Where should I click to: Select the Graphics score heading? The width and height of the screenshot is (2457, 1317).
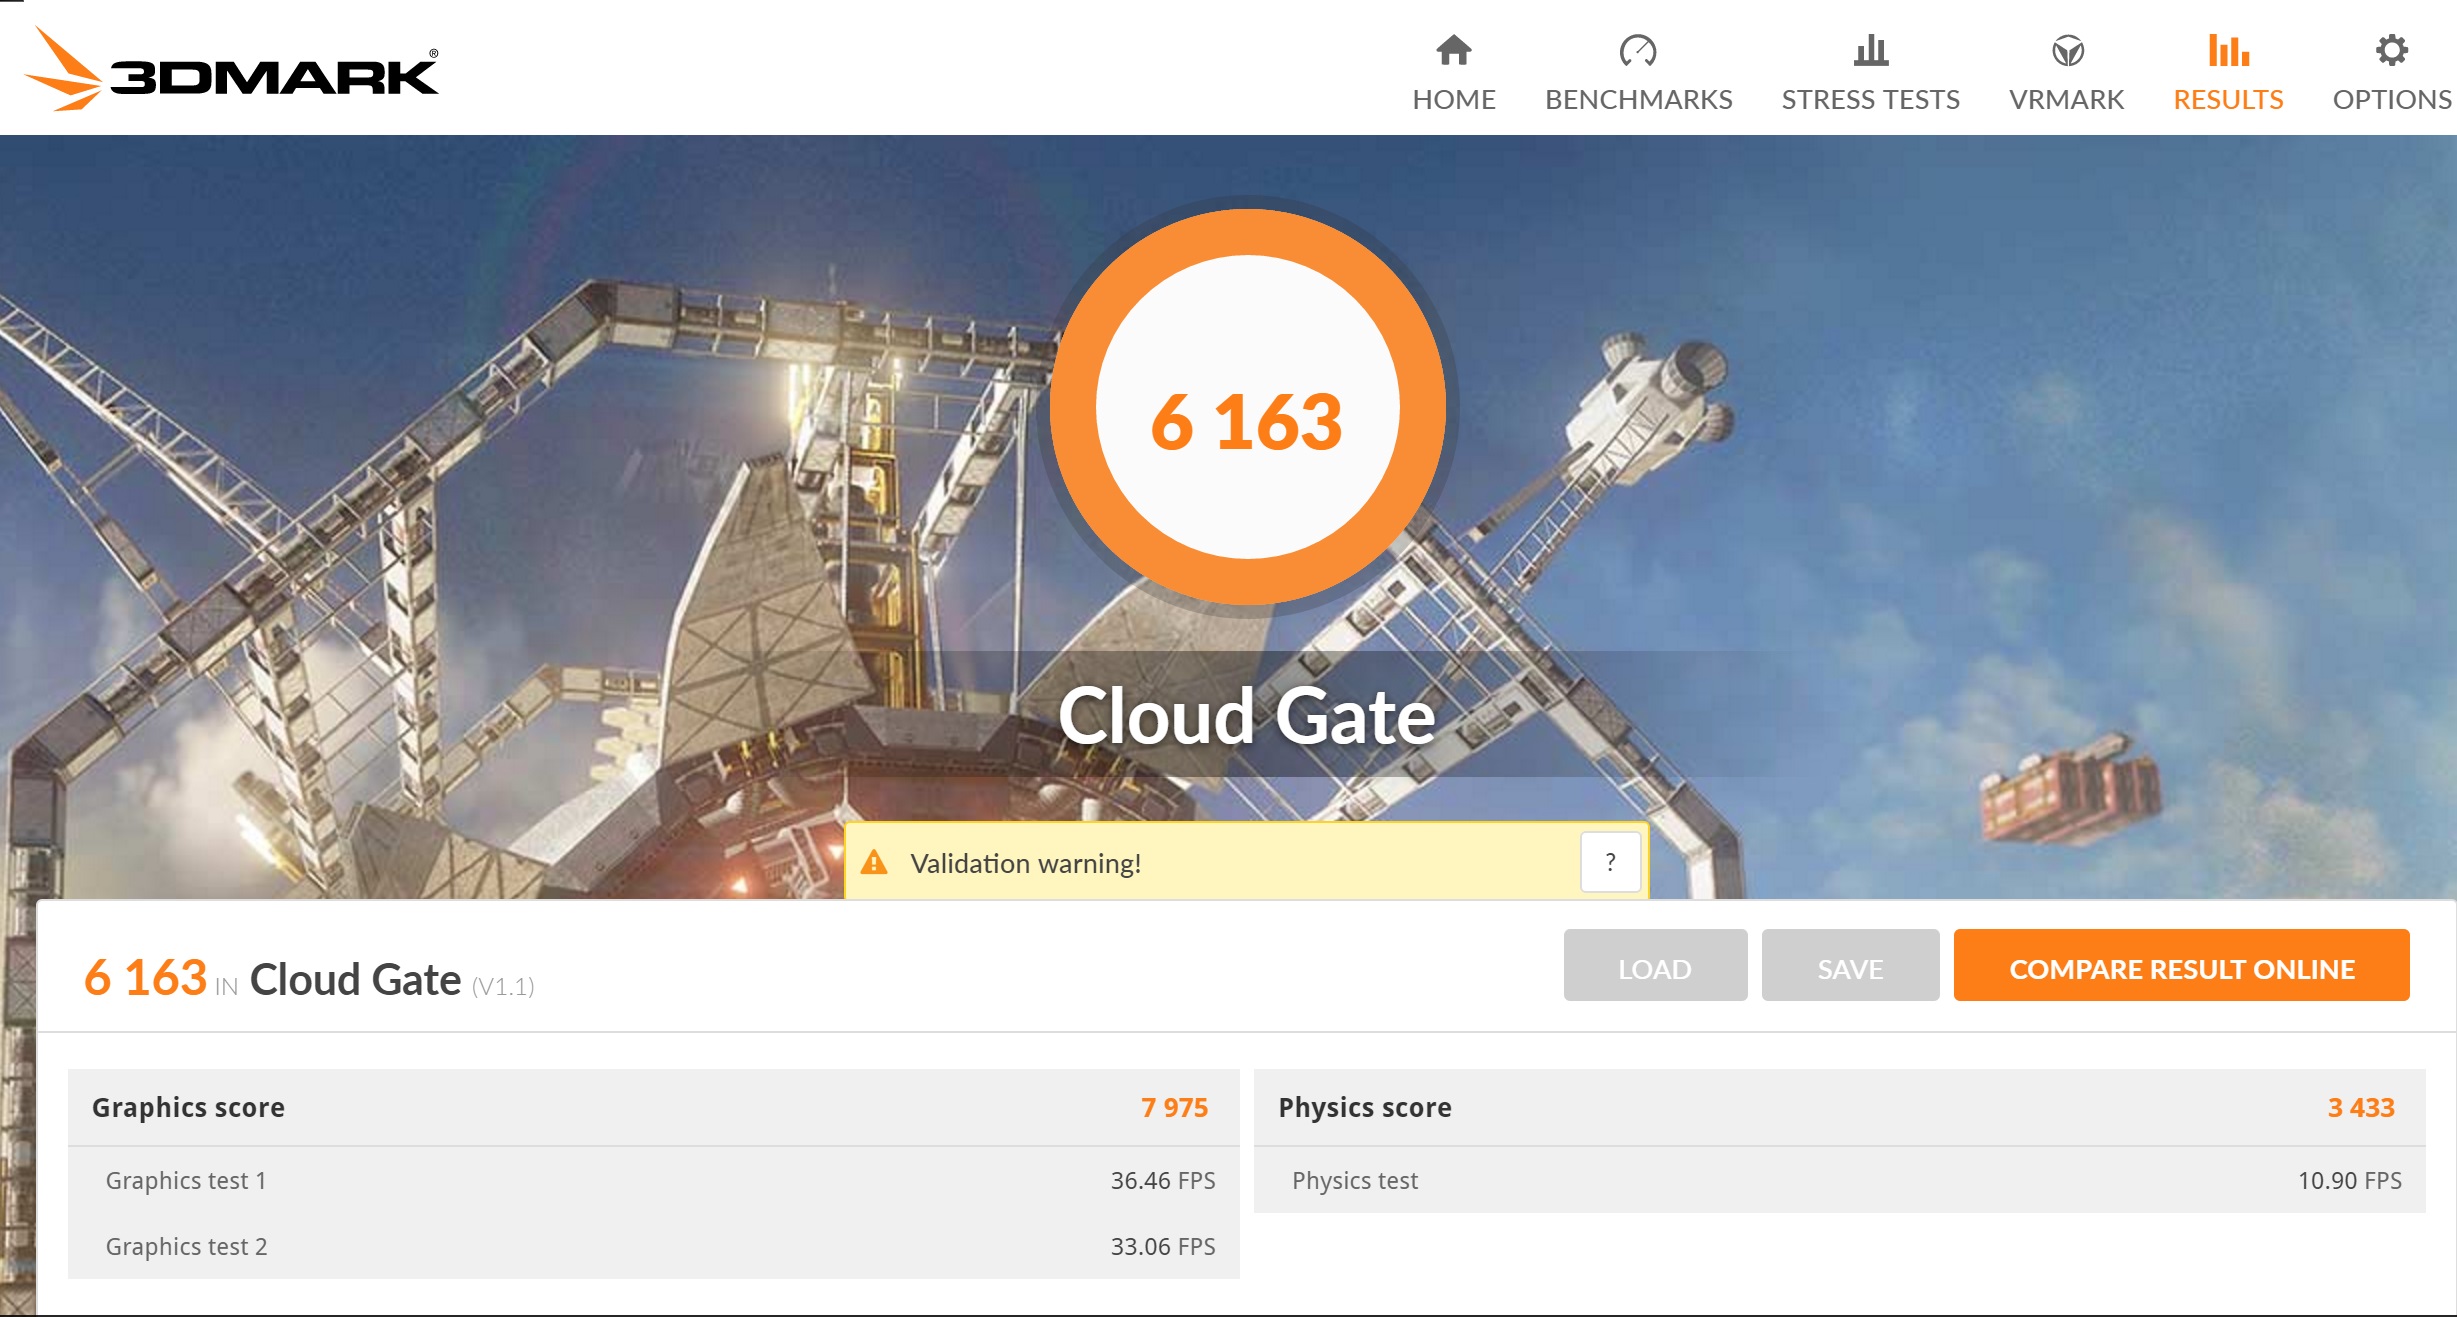pos(188,1107)
